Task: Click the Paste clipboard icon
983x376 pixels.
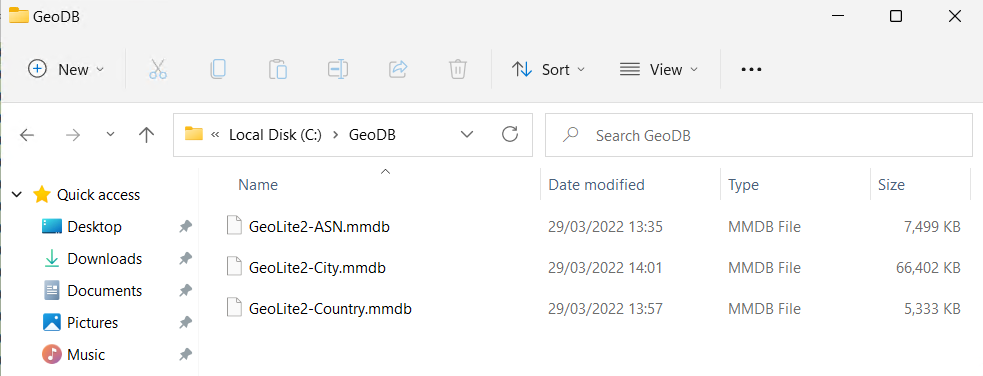Action: (x=278, y=69)
